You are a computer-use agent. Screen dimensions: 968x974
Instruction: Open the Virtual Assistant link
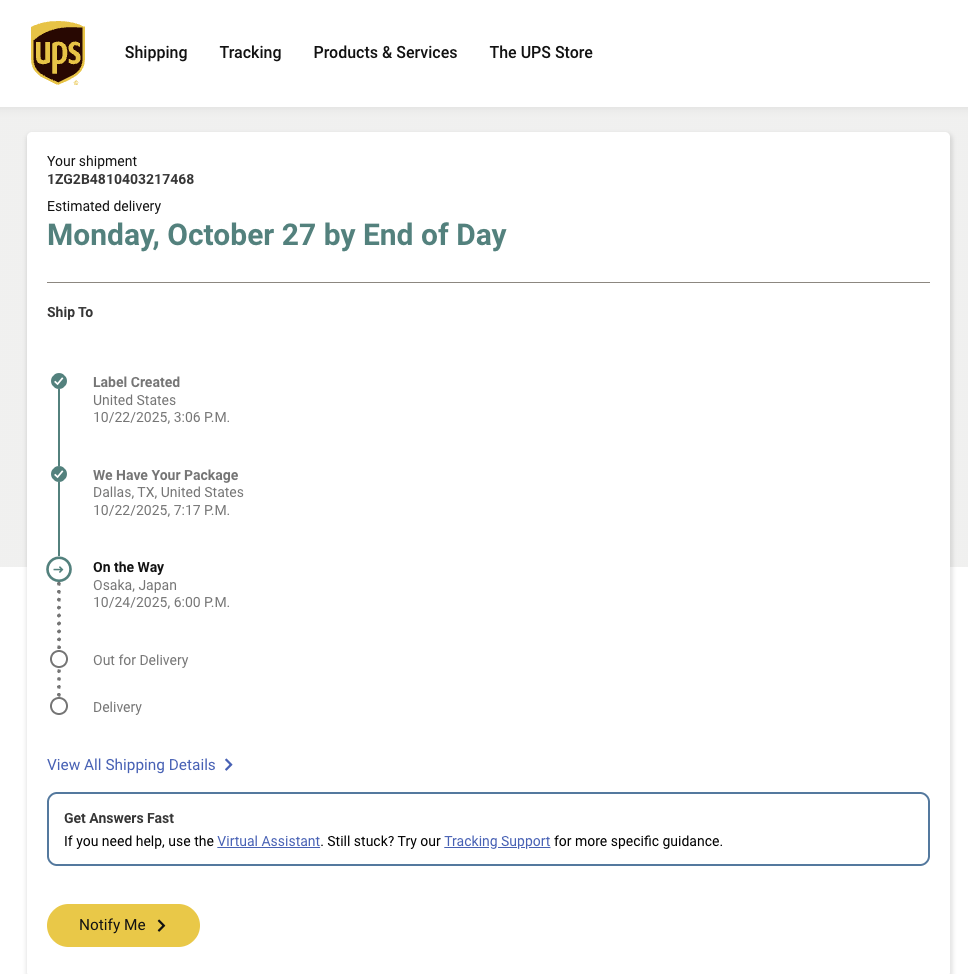pyautogui.click(x=269, y=841)
